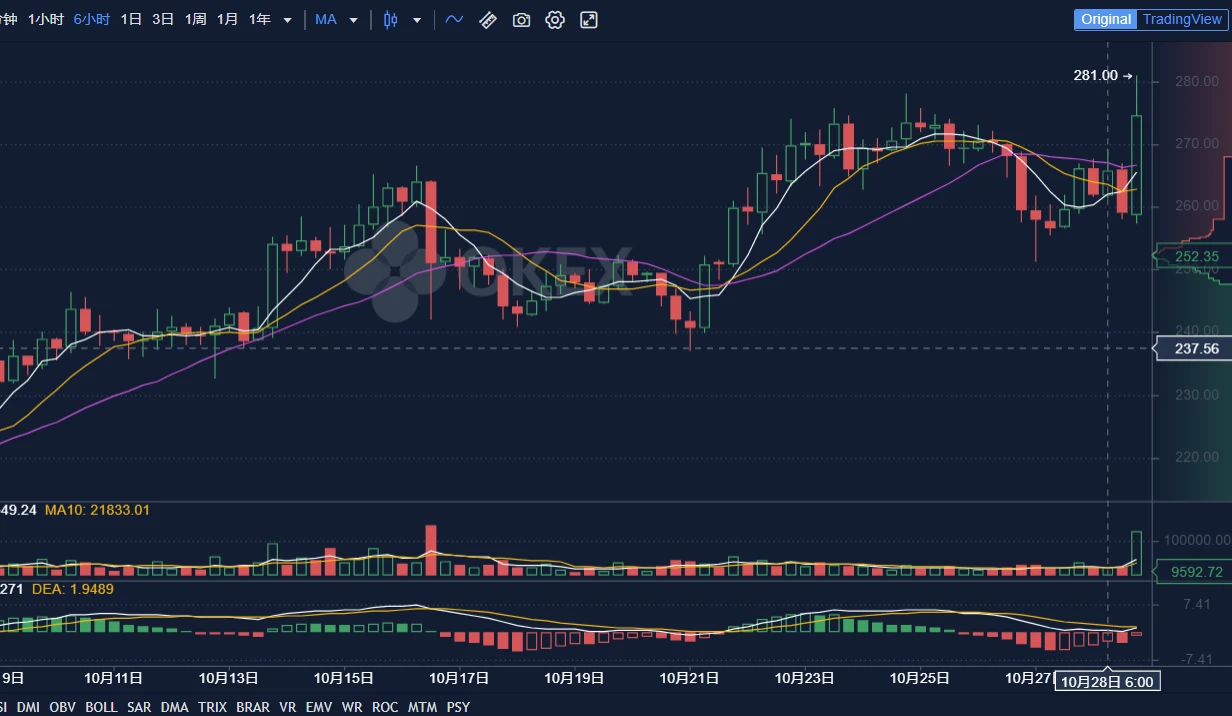Keep the Original chart view selected
1232x716 pixels.
[1105, 19]
